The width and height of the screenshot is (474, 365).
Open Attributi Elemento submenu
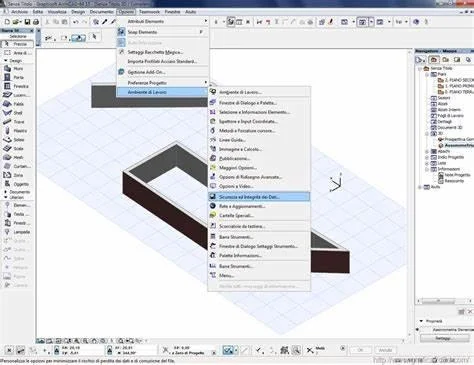163,21
